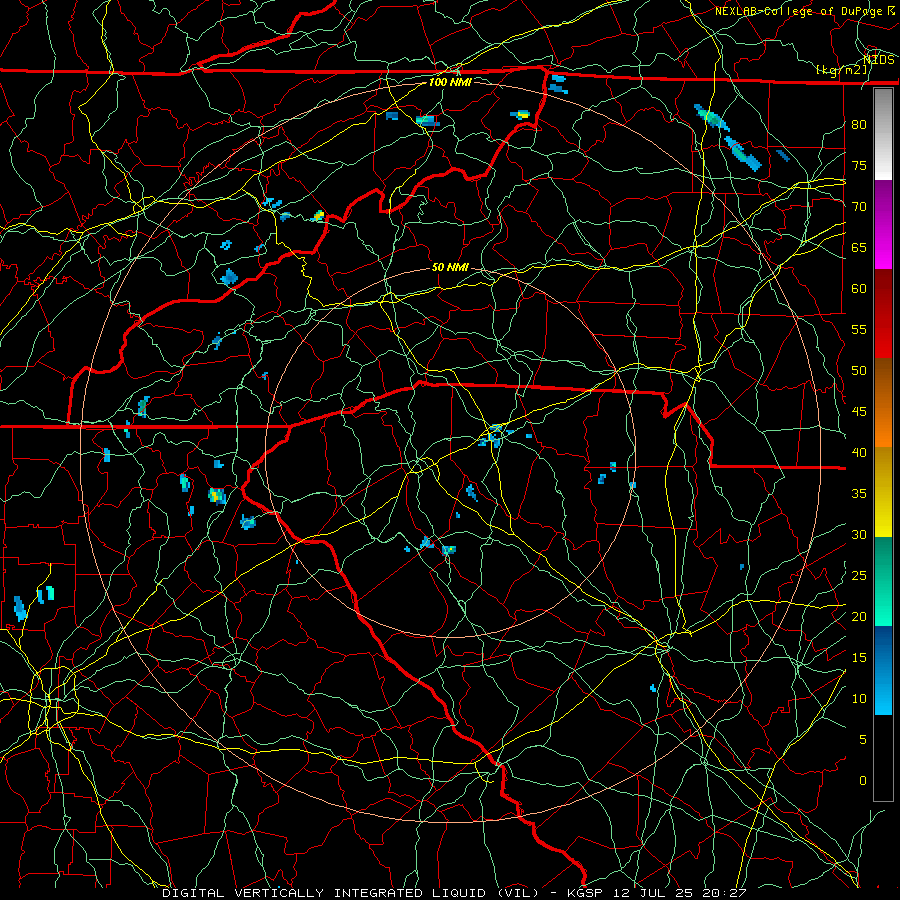This screenshot has height=900, width=900.
Task: Click the "NEXLAB-College of DuPage" header text
Action: [x=798, y=11]
